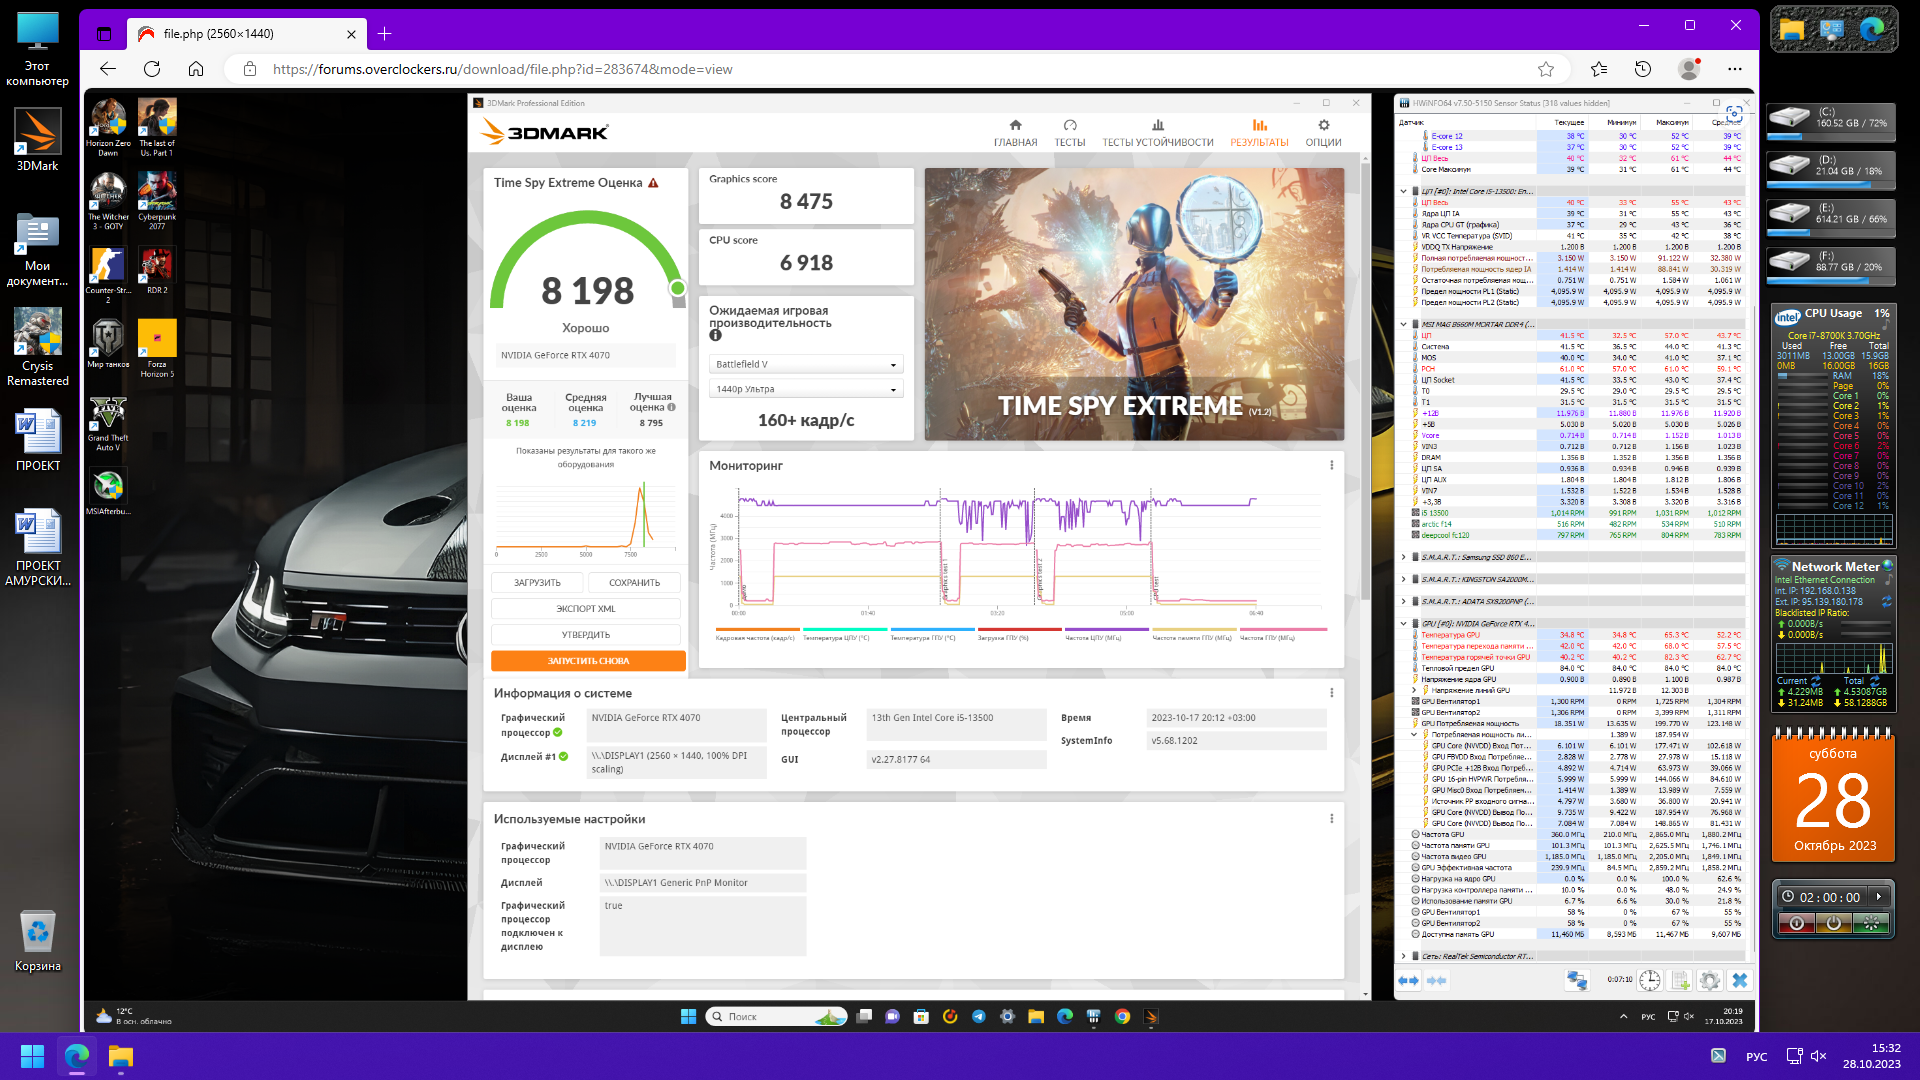Open the browser history icon

tap(1643, 69)
